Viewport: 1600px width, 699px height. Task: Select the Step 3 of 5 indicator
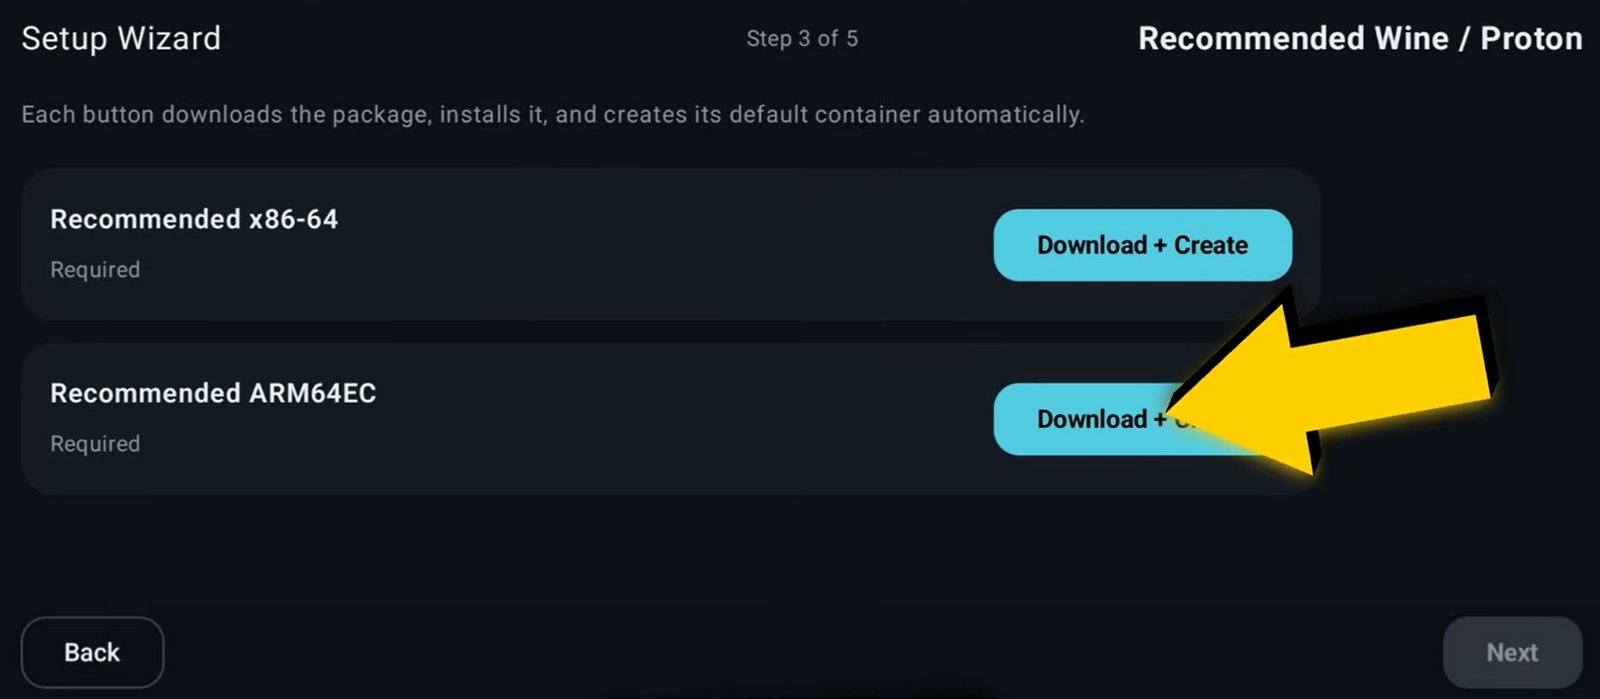point(801,39)
